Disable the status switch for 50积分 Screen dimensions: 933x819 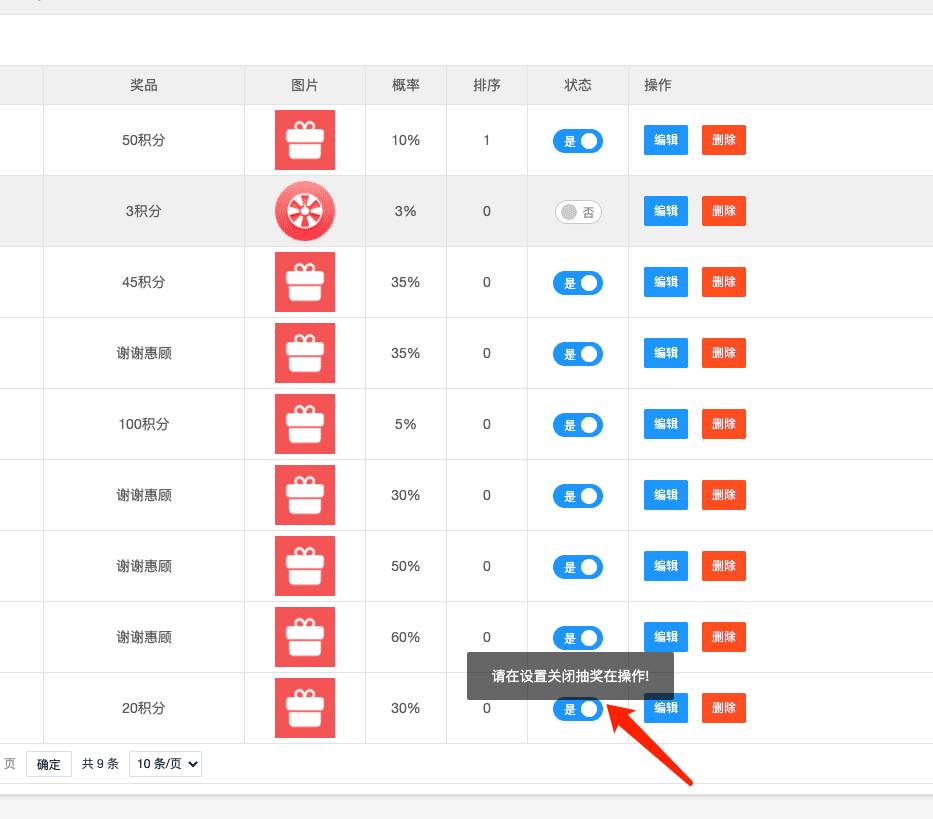point(578,141)
